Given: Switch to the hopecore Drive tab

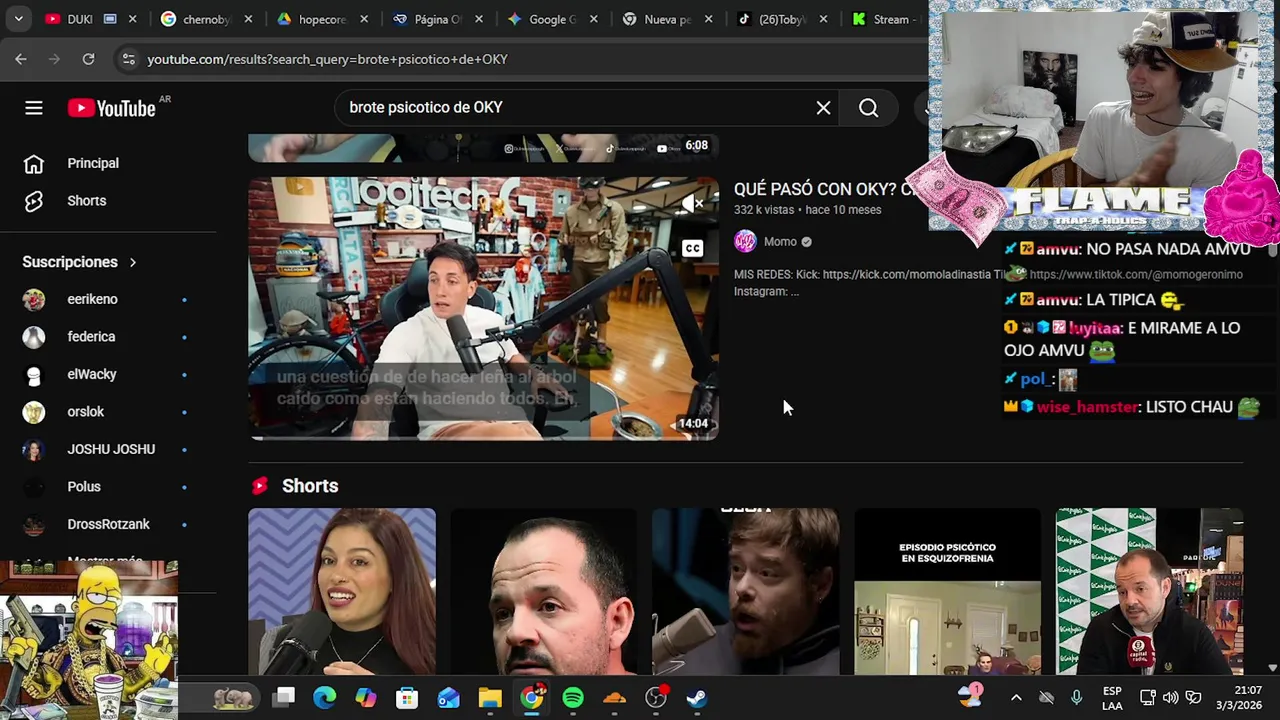Looking at the screenshot, I should pyautogui.click(x=322, y=19).
